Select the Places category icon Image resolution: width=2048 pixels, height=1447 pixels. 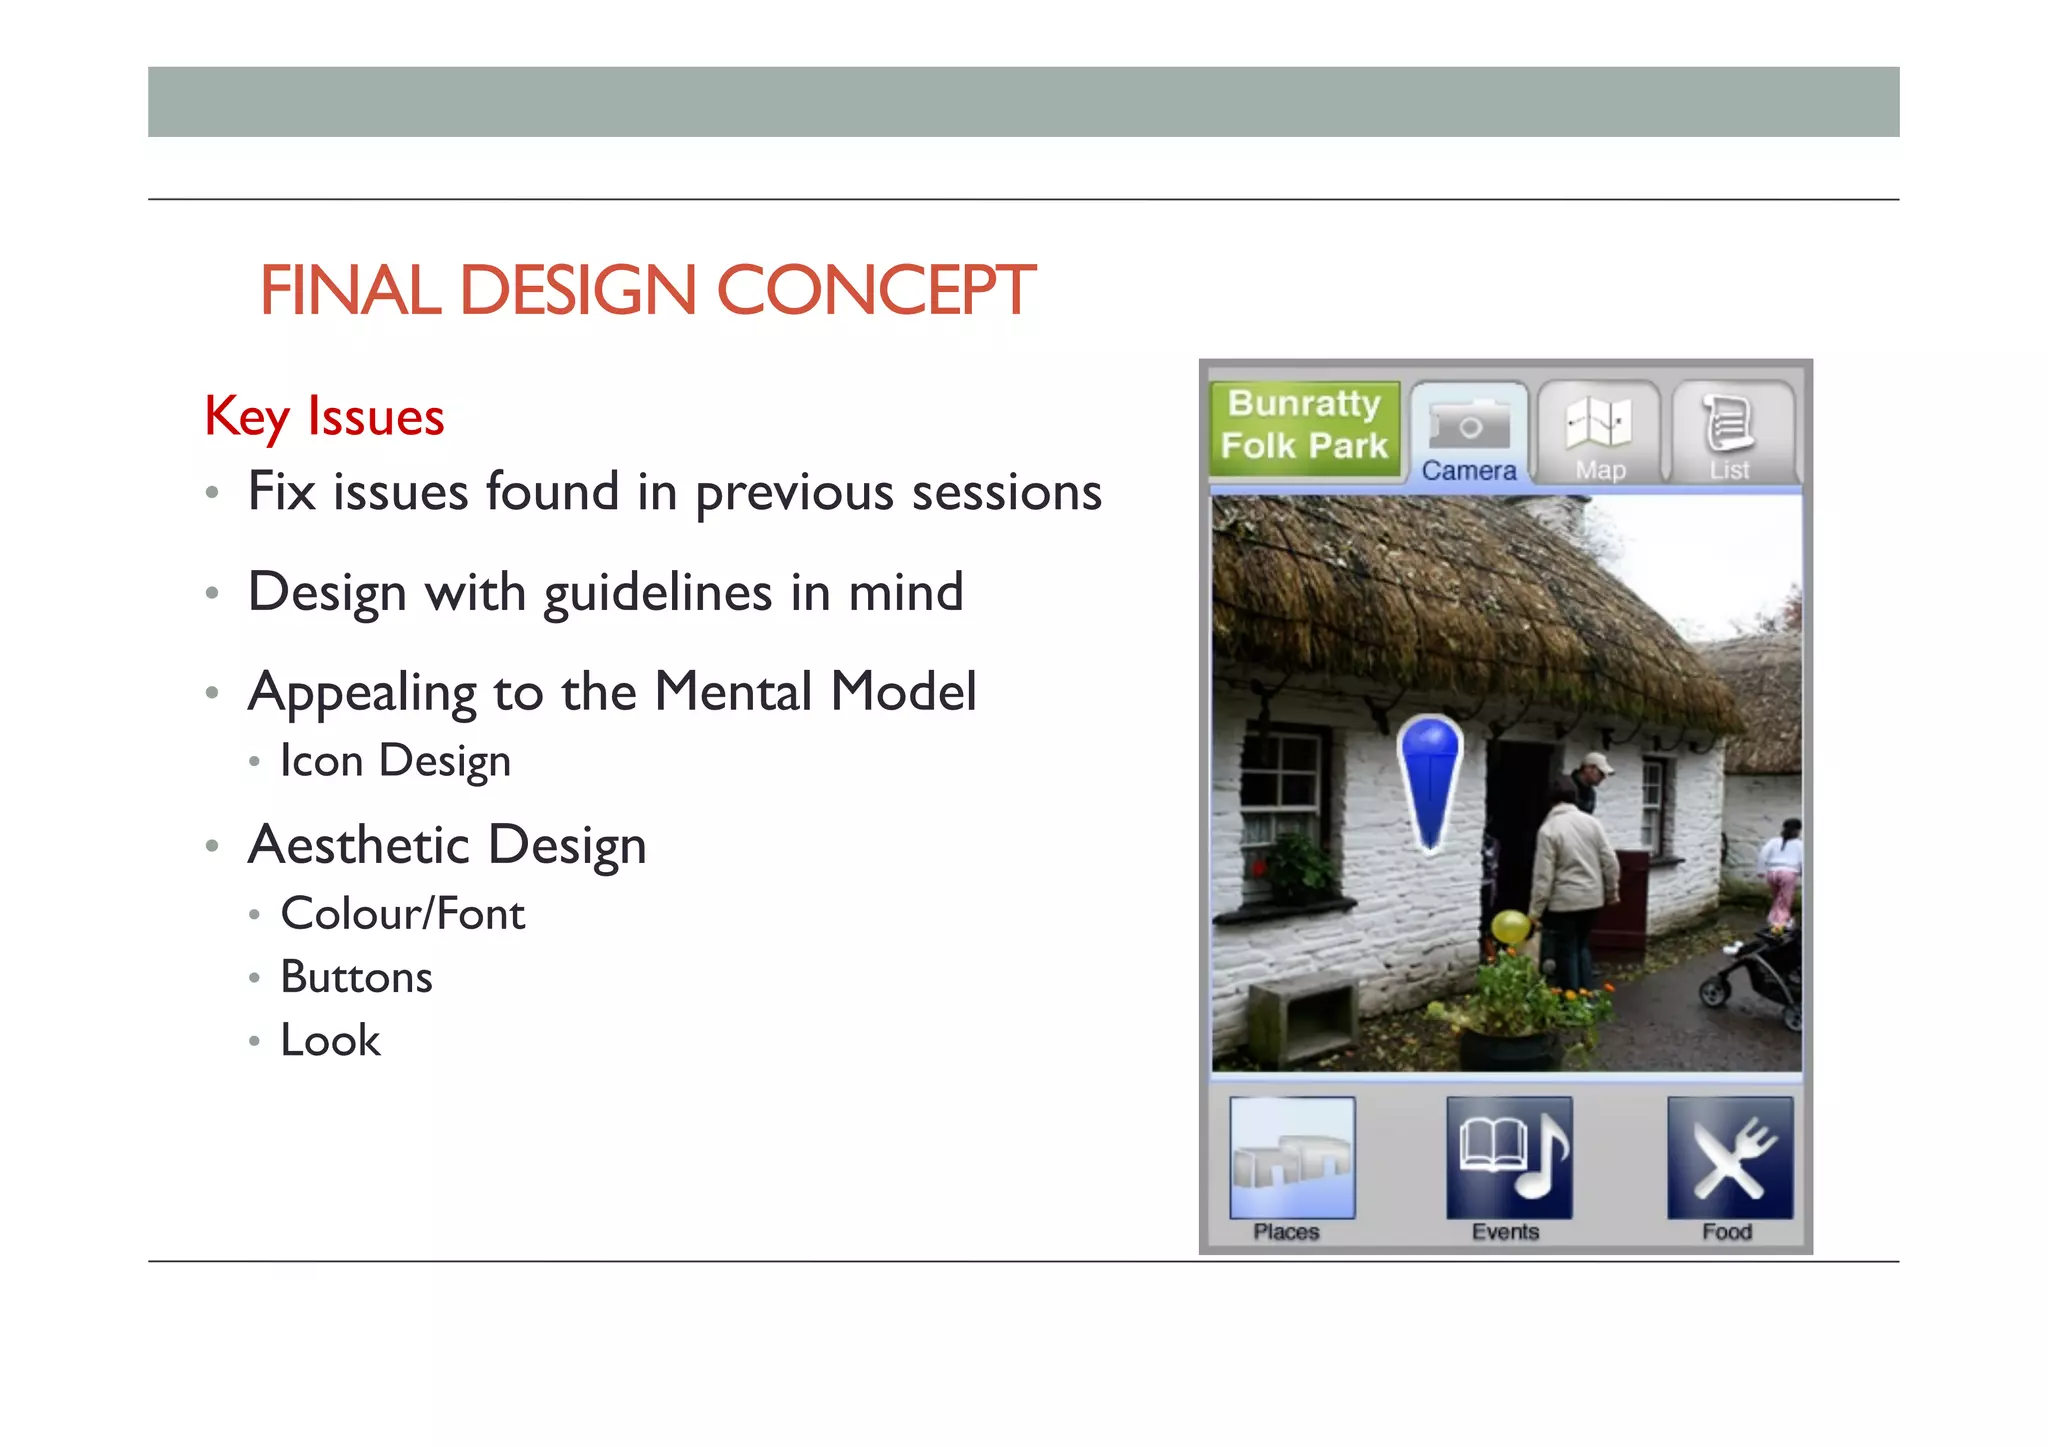(x=1292, y=1158)
